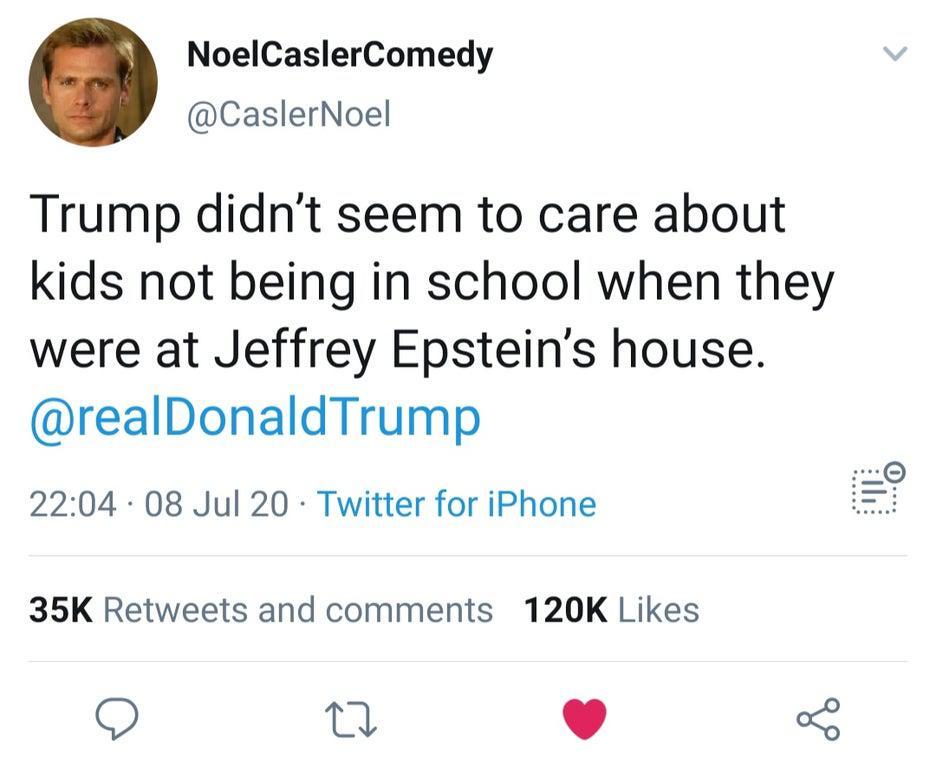Open the Twitter for iPhone source link
Screen dimensions: 936x768
click(x=456, y=504)
